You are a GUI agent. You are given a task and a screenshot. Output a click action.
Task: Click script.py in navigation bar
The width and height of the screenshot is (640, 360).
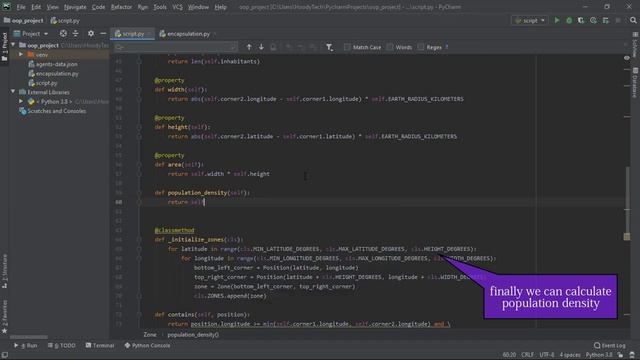[65, 20]
